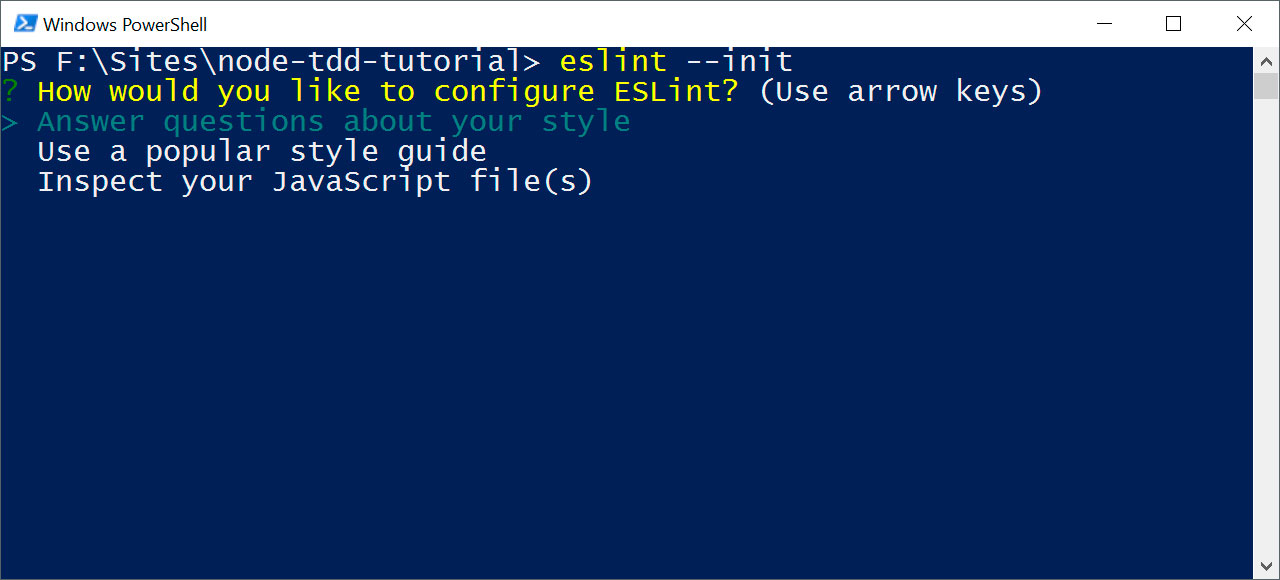Pick 'Inspect your JavaScript file(s)' option
Screen dimensions: 1280x580
point(315,182)
